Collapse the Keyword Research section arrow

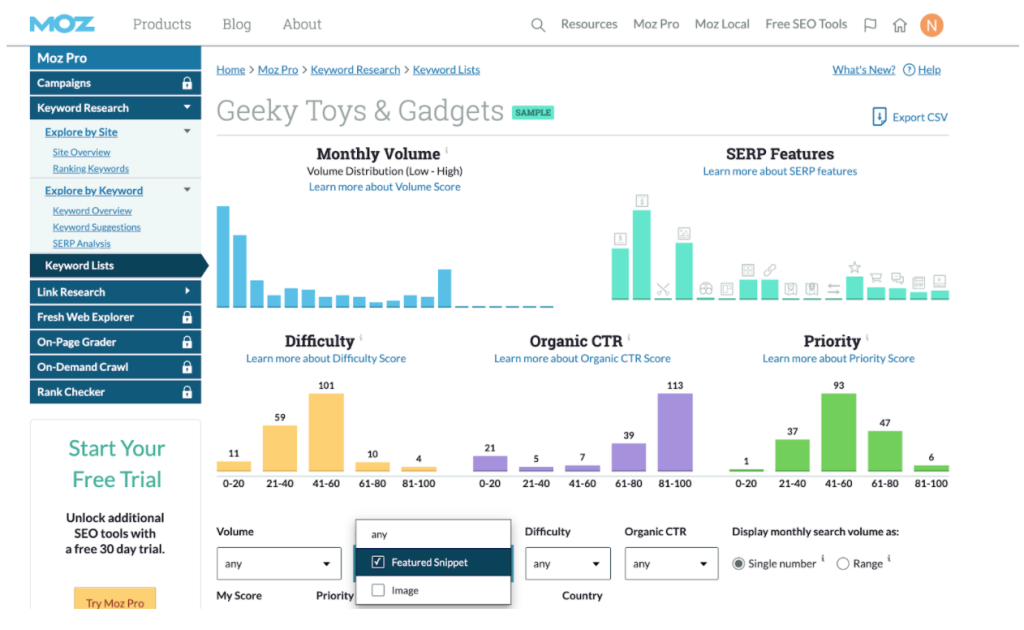[187, 107]
